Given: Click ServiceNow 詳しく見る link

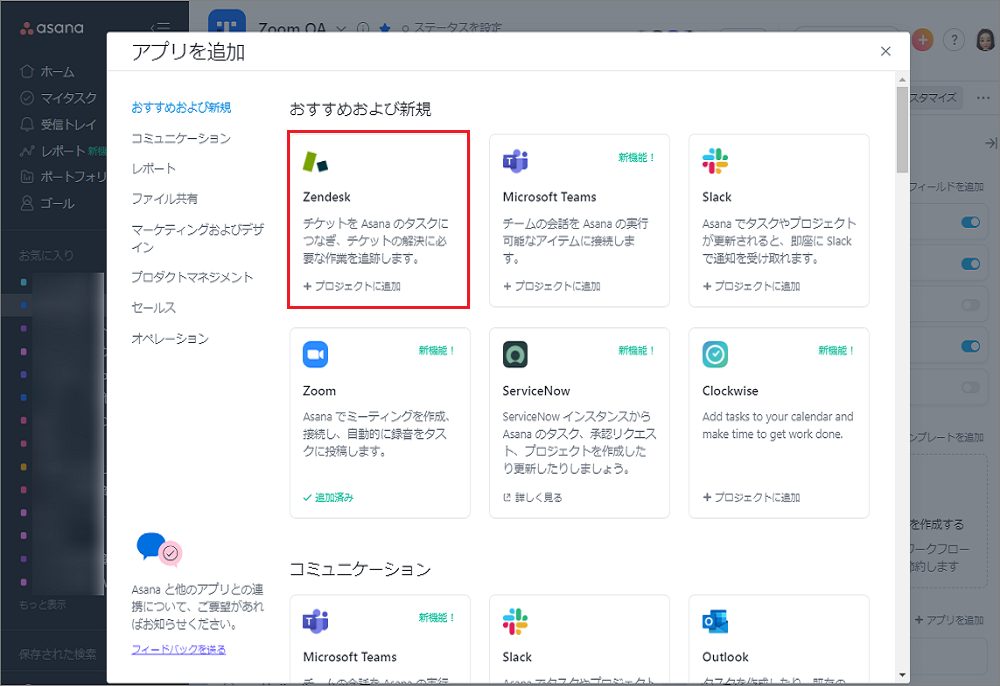Looking at the screenshot, I should click(x=533, y=497).
